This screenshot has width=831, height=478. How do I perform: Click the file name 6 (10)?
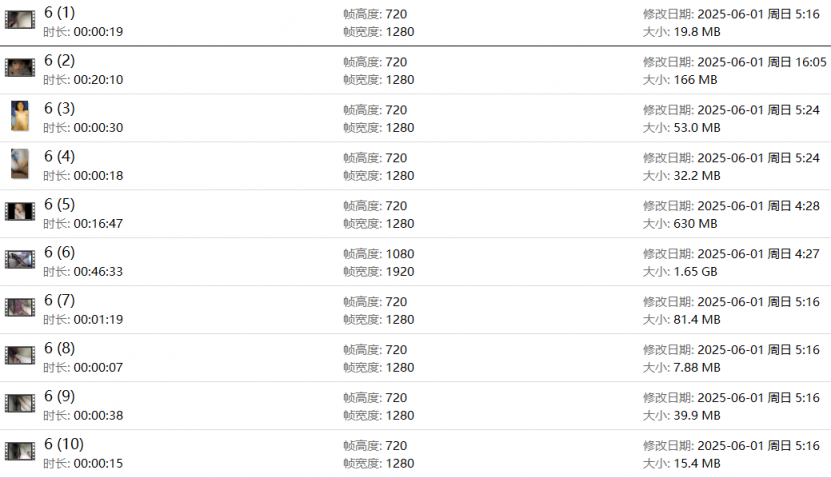tap(63, 444)
